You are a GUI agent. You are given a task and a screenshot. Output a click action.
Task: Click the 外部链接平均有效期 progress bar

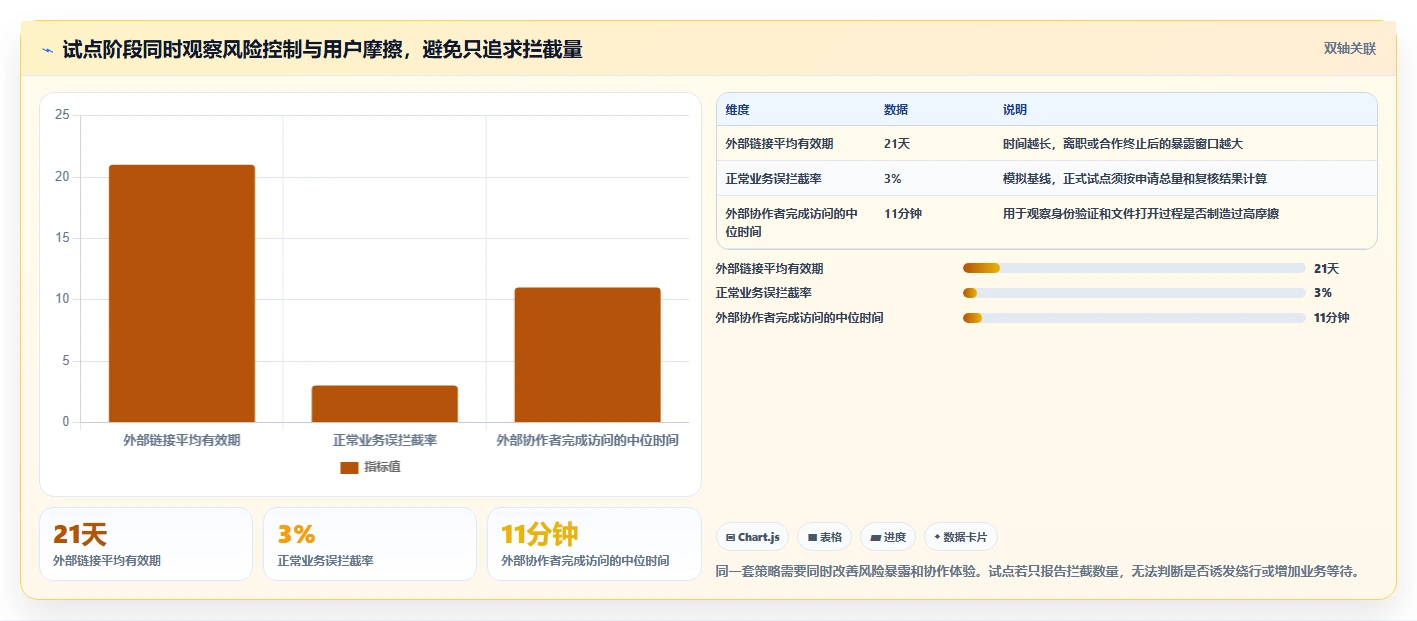pos(1134,268)
